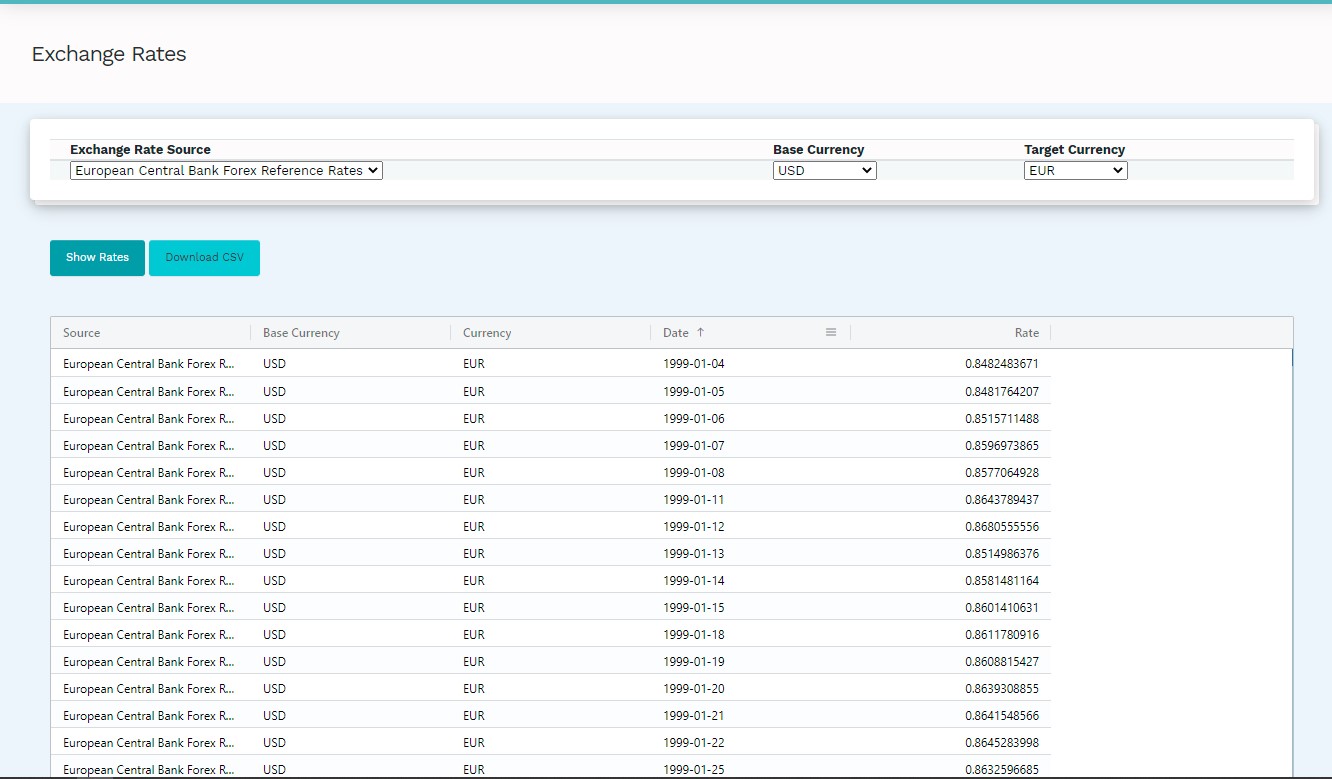
Task: Open the Target Currency dropdown
Action: pyautogui.click(x=1075, y=171)
